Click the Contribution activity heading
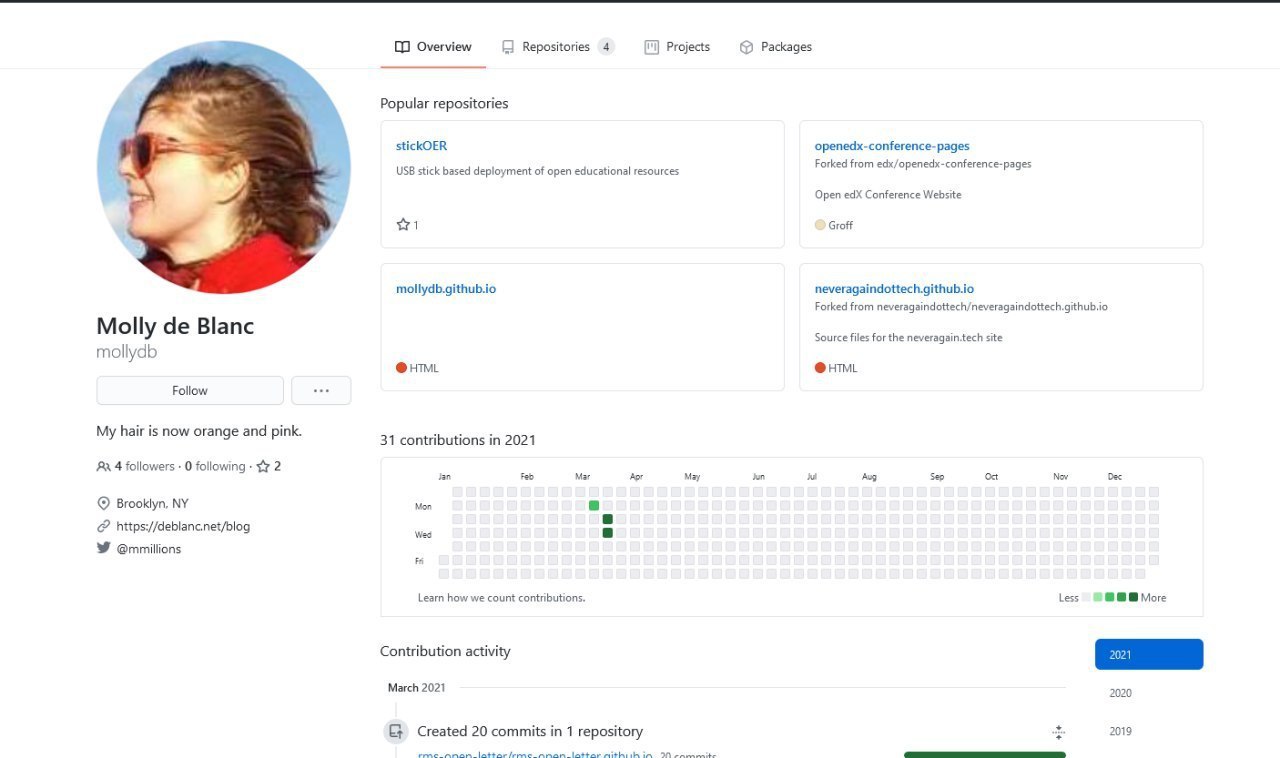Image resolution: width=1280 pixels, height=758 pixels. click(445, 651)
